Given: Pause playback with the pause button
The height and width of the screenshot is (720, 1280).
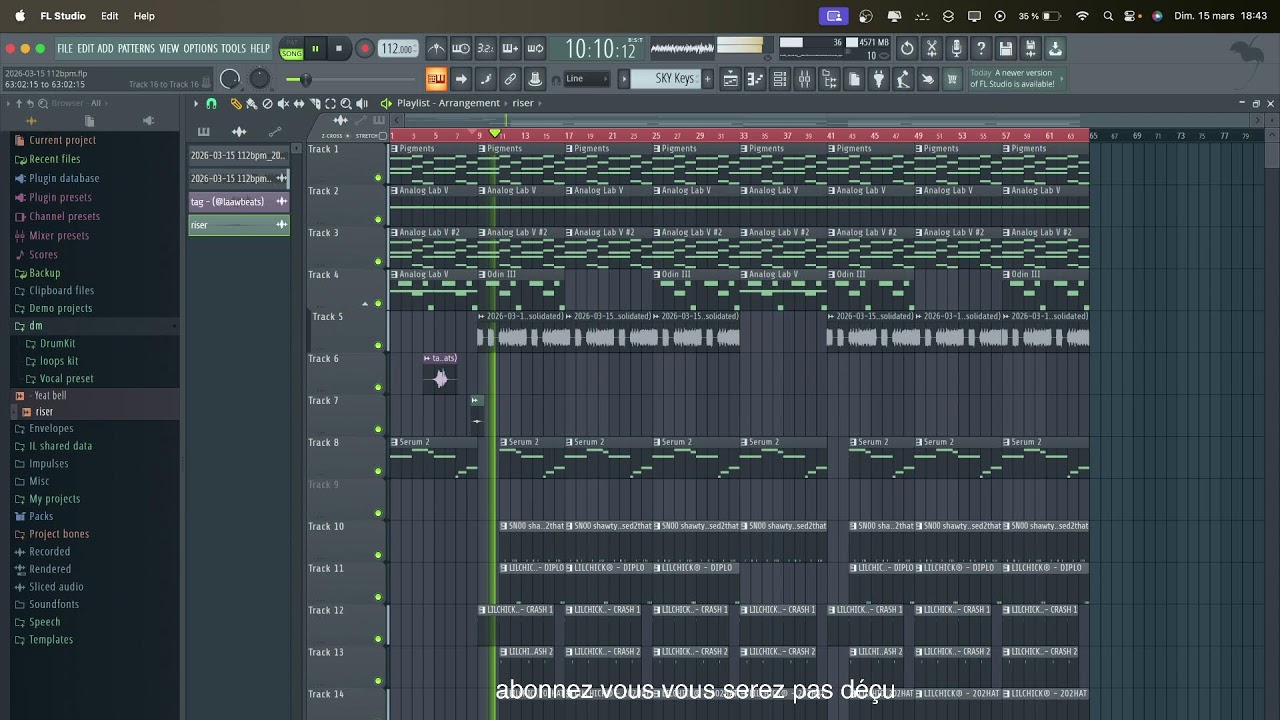Looking at the screenshot, I should pyautogui.click(x=315, y=49).
